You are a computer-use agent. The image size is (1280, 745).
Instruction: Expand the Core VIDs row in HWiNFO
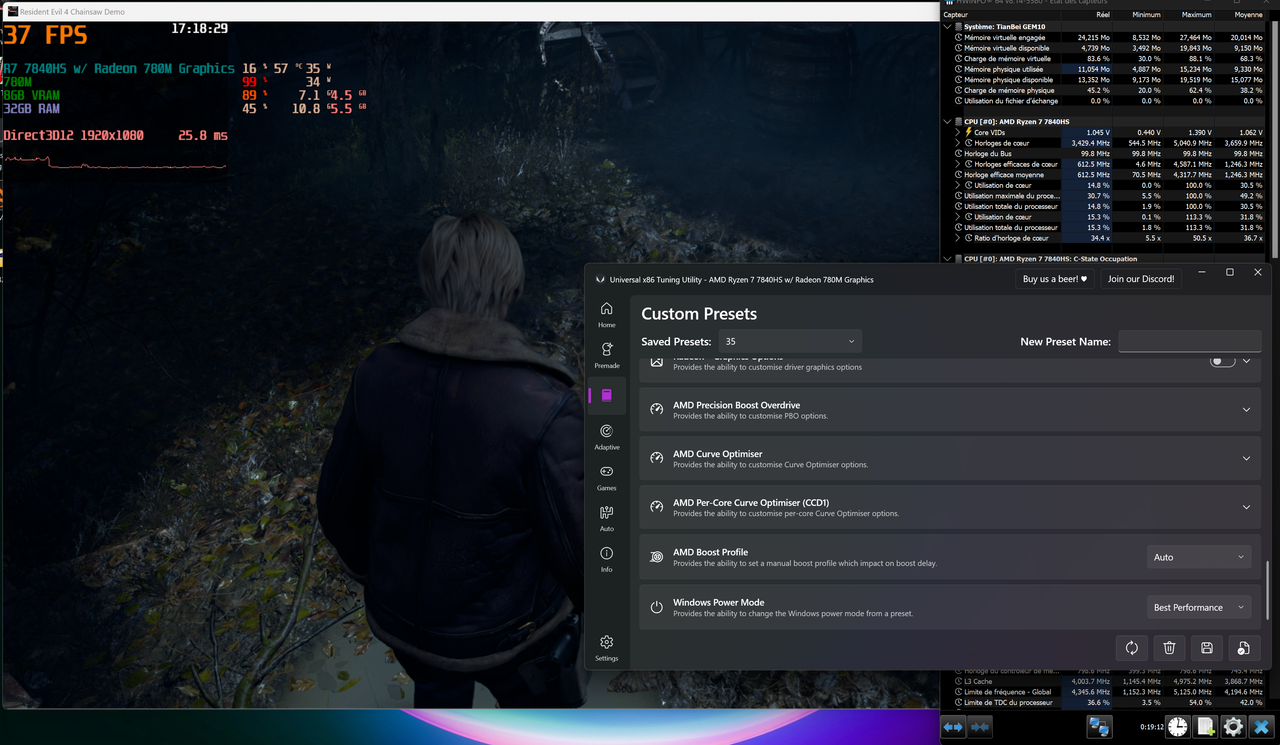(958, 132)
